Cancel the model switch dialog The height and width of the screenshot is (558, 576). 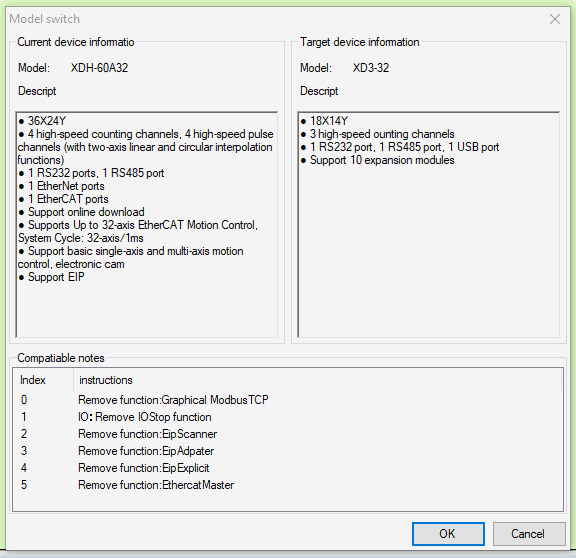pyautogui.click(x=529, y=533)
